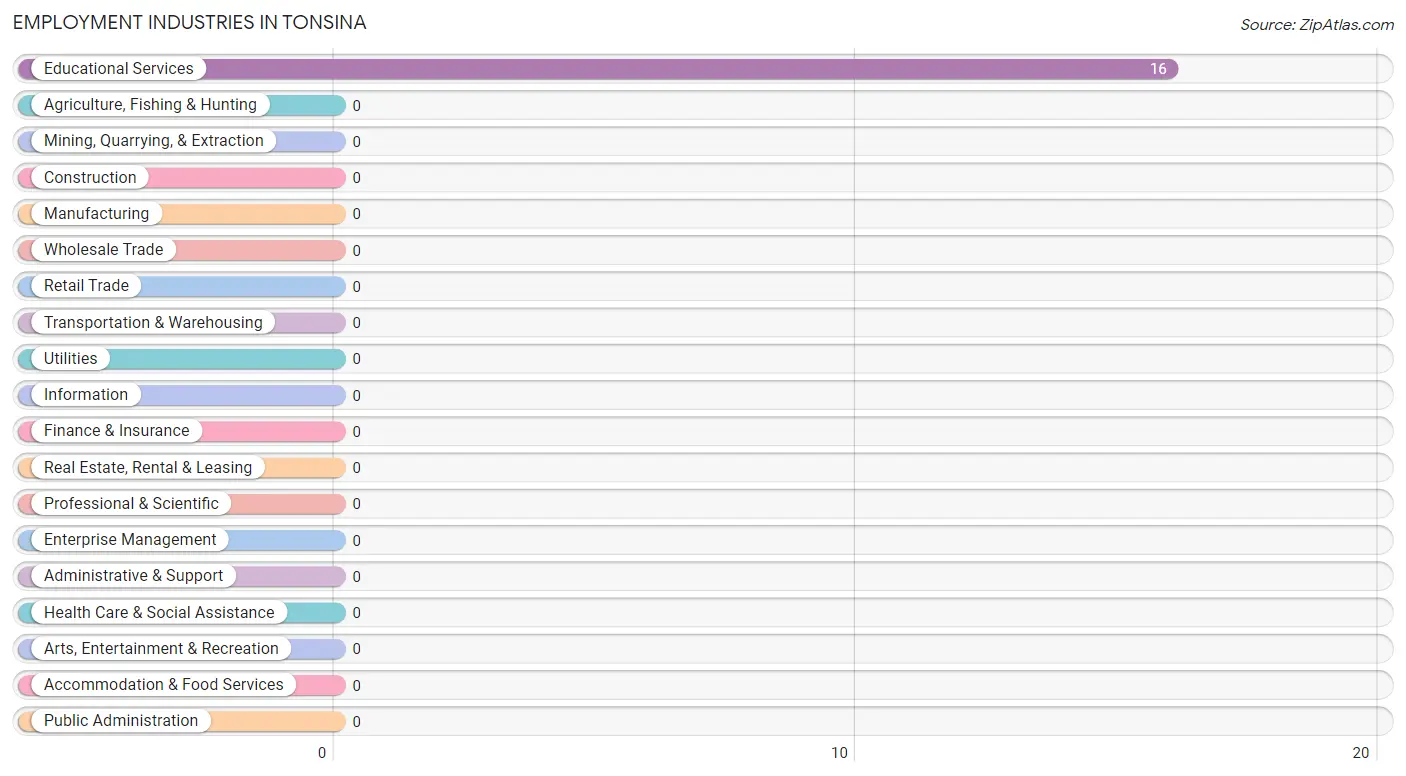This screenshot has width=1406, height=776.
Task: Select the Transportation & Warehousing label
Action: [153, 323]
